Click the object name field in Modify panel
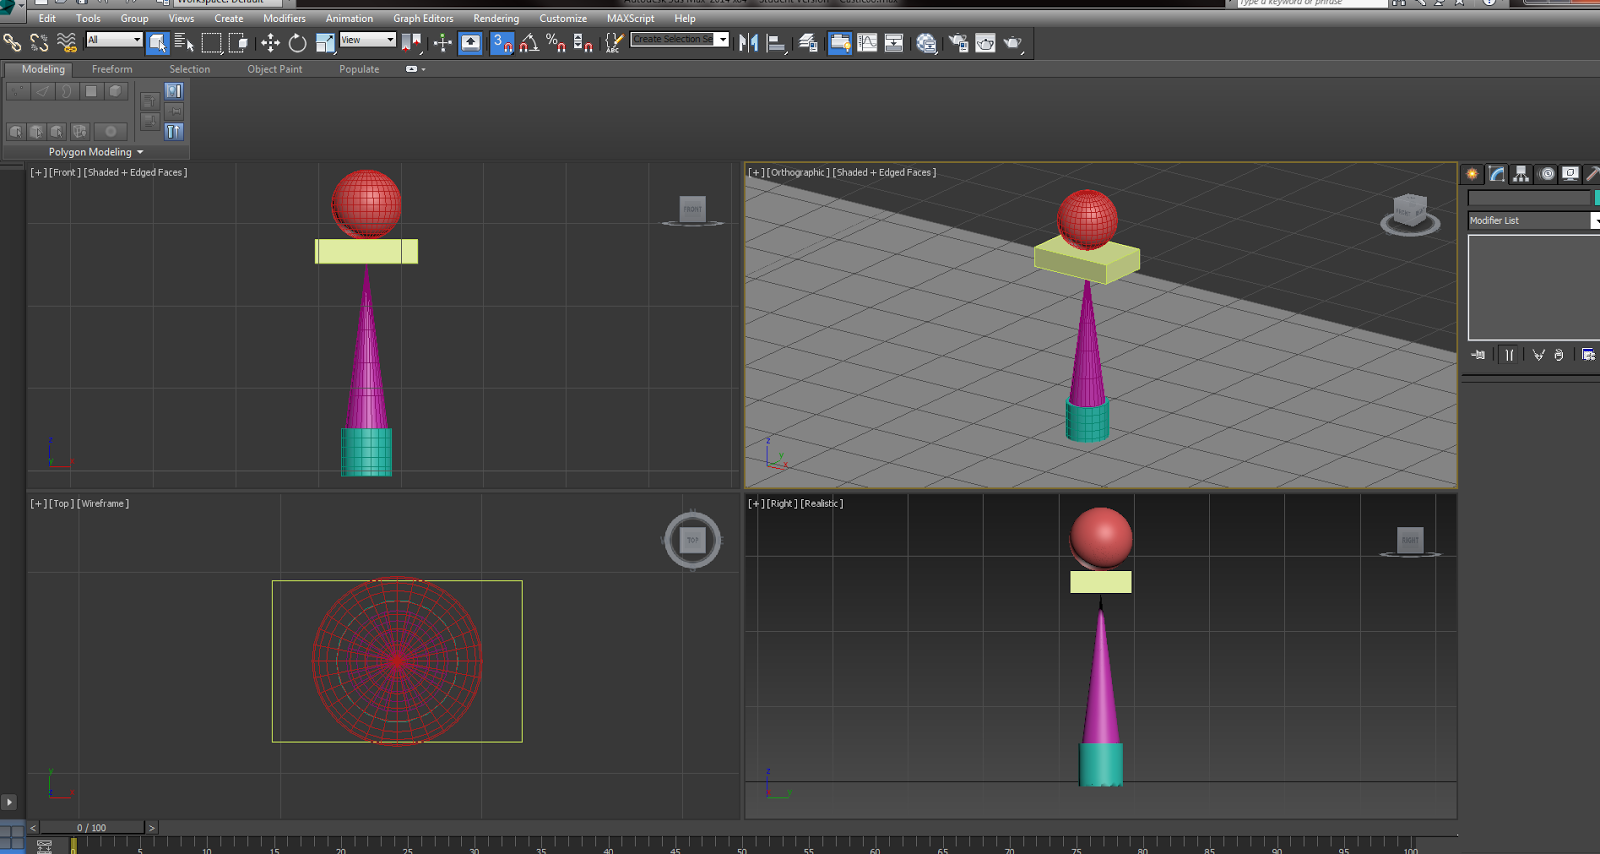 pos(1529,198)
